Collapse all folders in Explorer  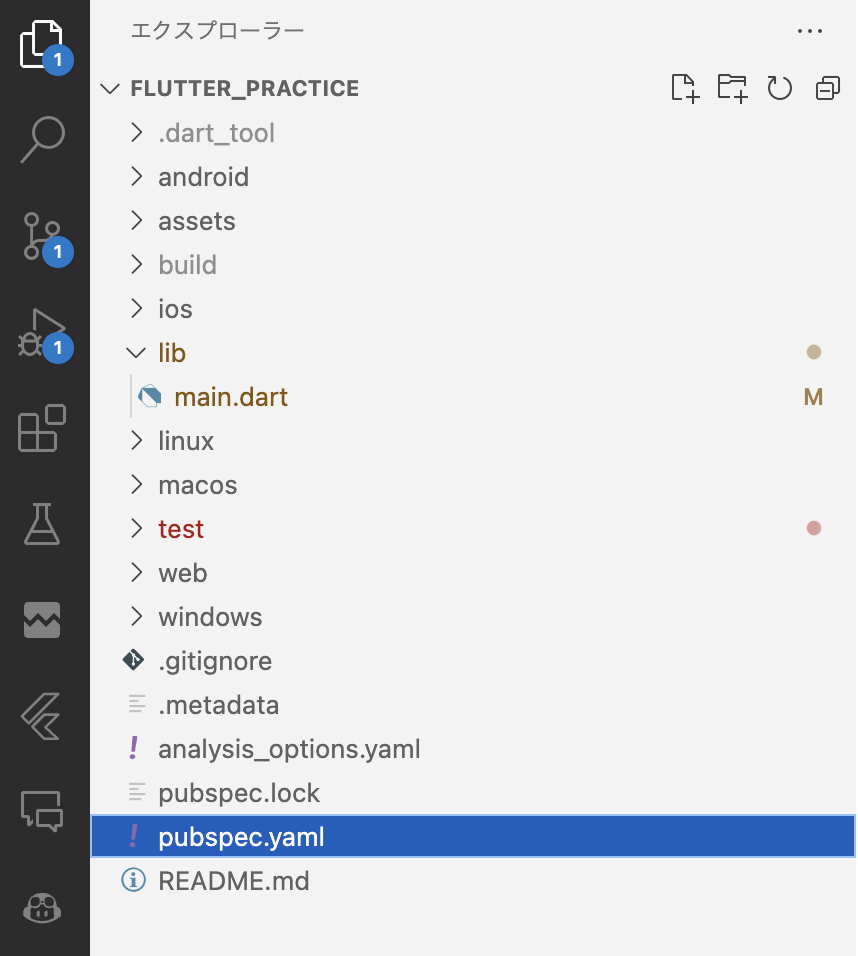point(828,88)
